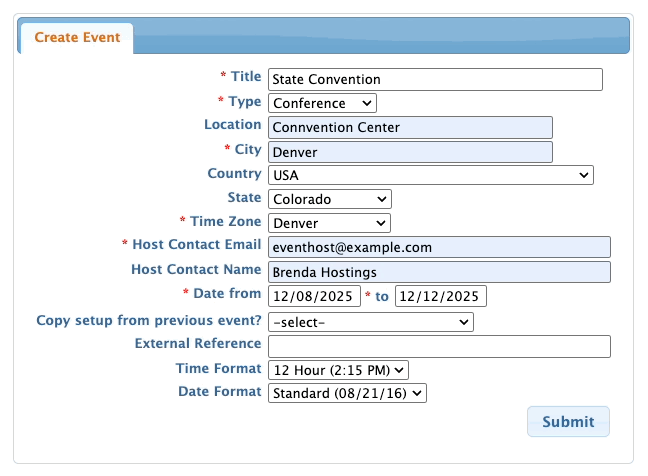Focus the Location text field
Screen dimensions: 648x476
click(409, 127)
